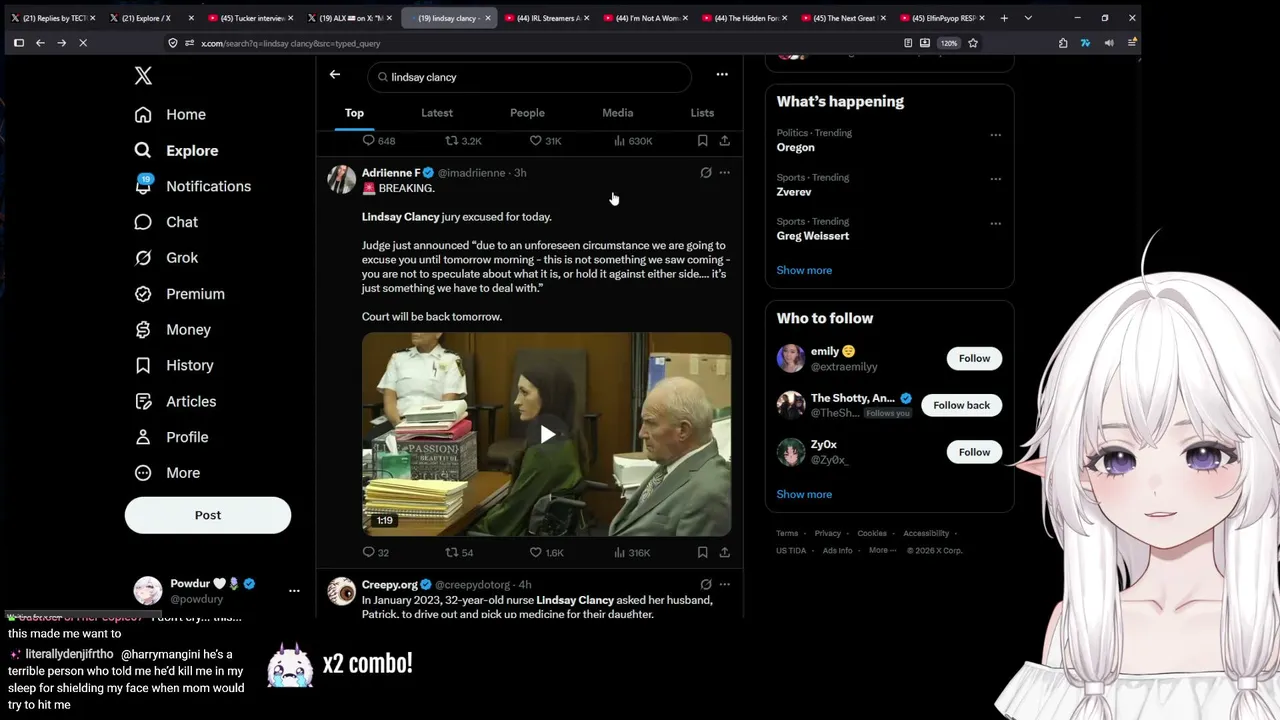This screenshot has width=1280, height=720.
Task: Bookmark Adrienne F's post
Action: [x=702, y=552]
